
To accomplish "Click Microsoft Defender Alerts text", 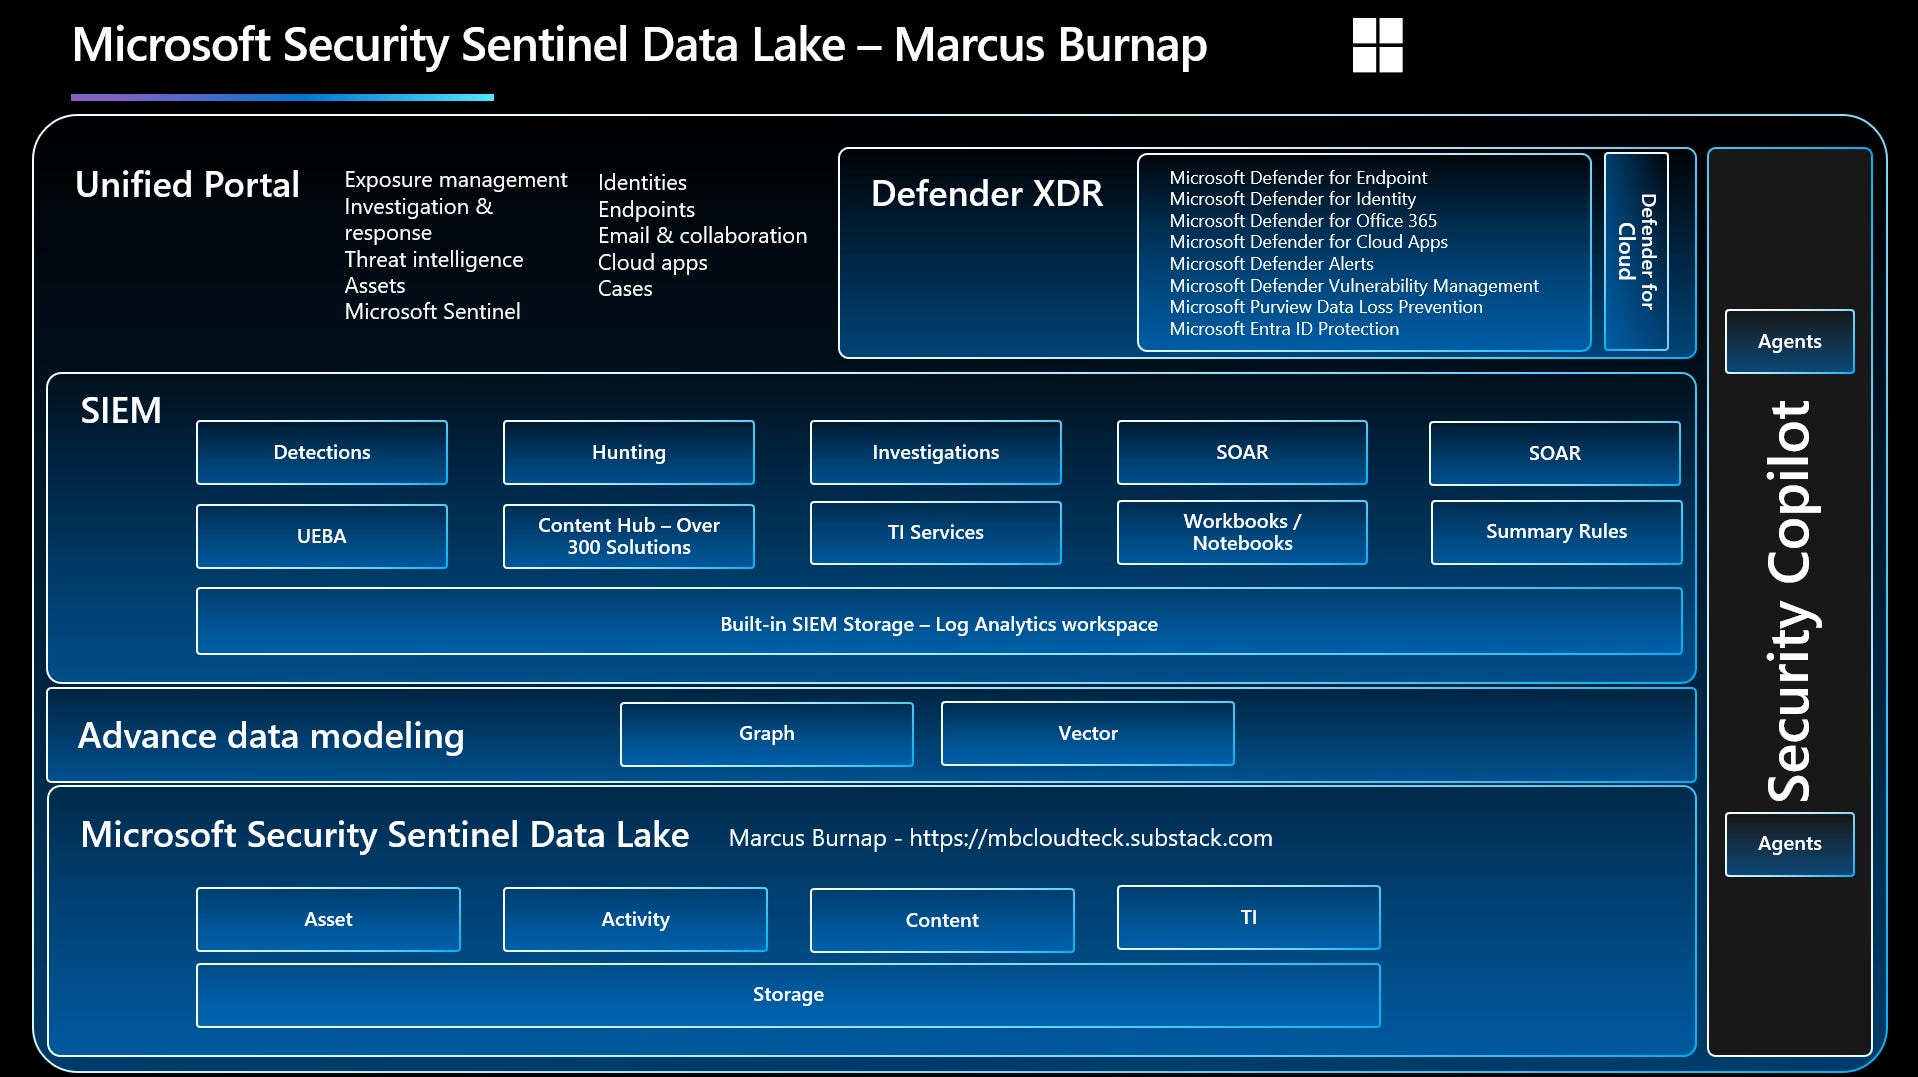I will coord(1271,264).
